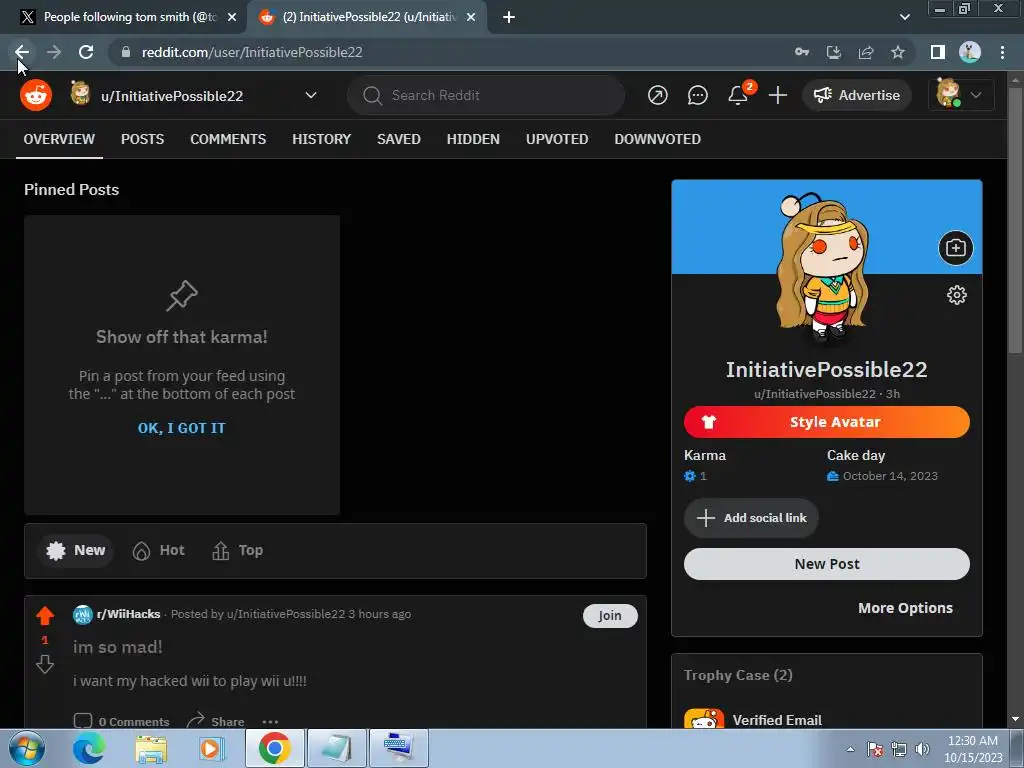
Task: Open the 0 Comments link on the post
Action: [x=121, y=721]
